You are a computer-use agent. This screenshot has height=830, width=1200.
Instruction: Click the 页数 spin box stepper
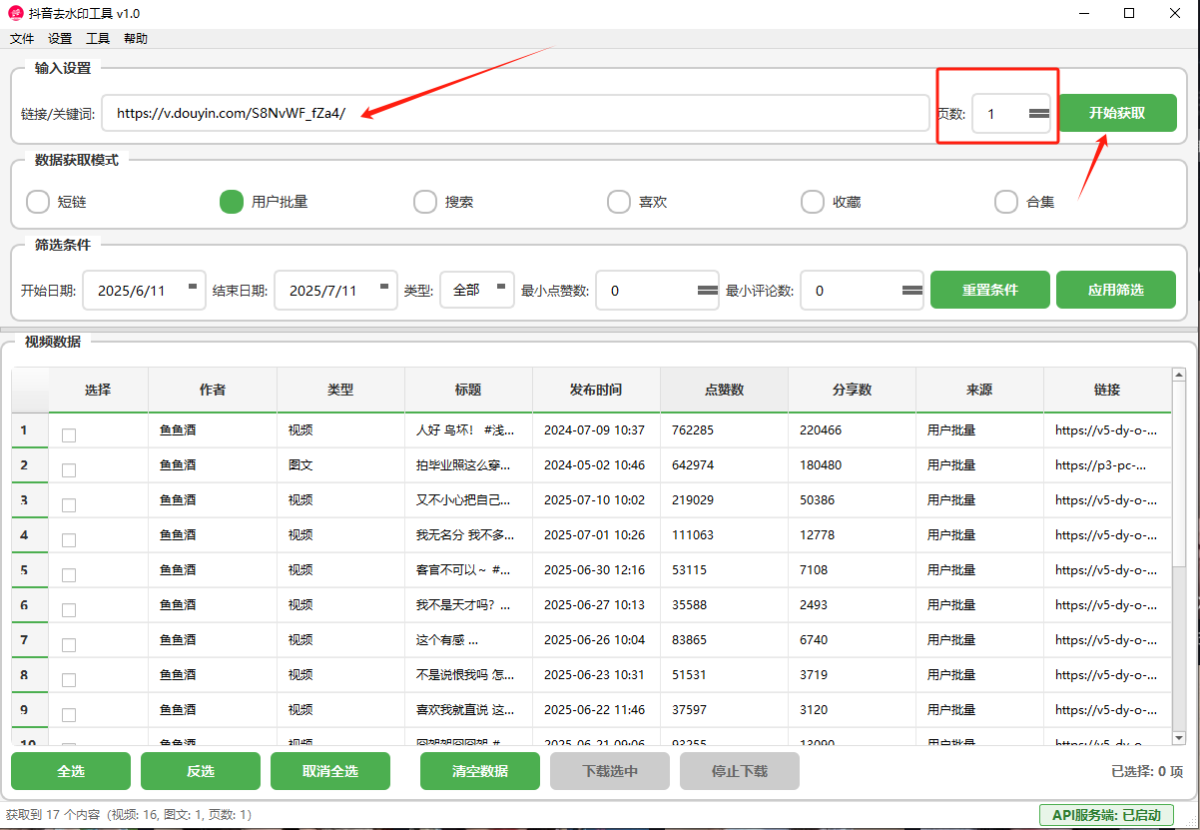1039,114
